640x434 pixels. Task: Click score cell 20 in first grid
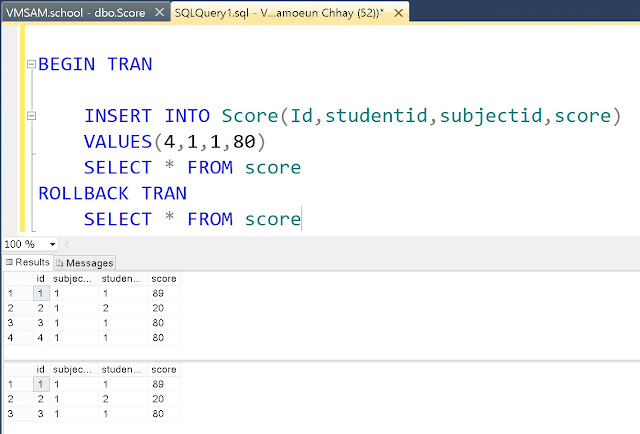pos(164,308)
